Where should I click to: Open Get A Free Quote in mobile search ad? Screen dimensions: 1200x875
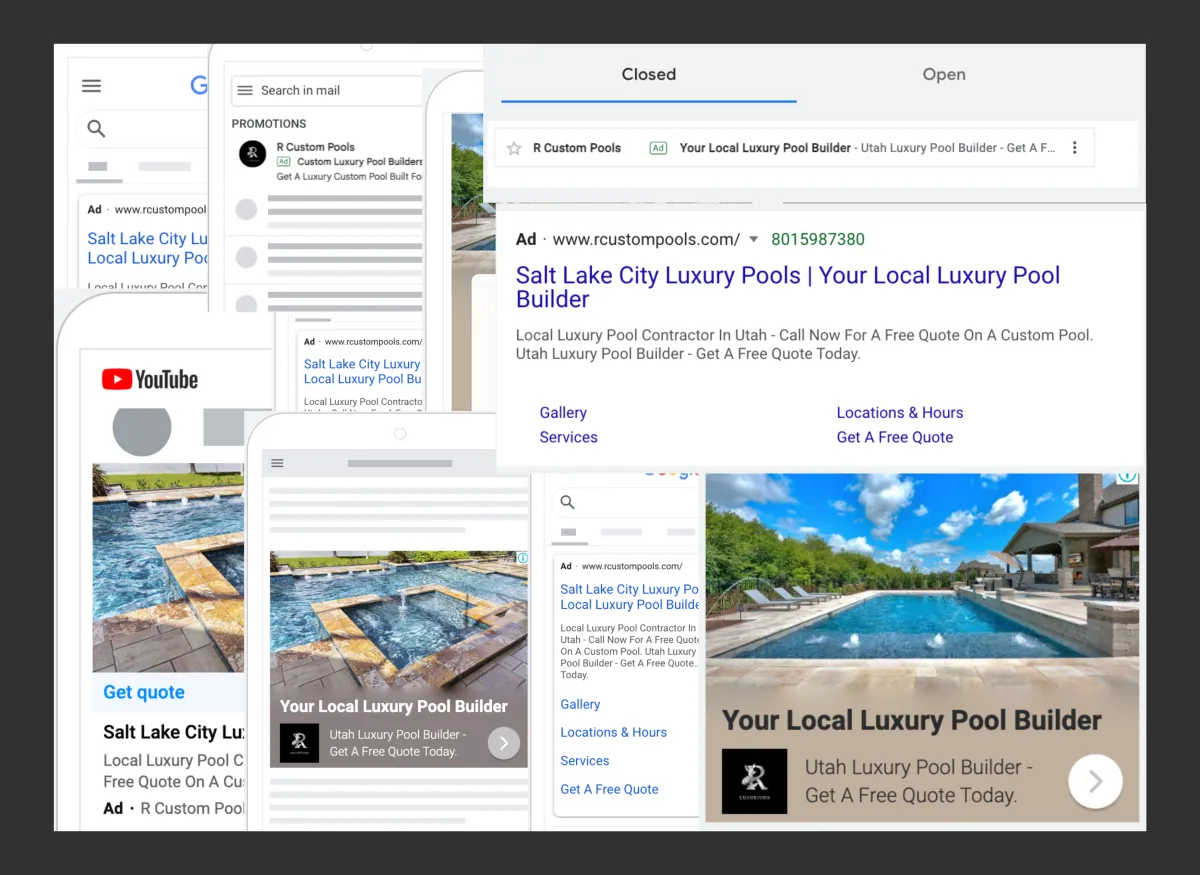point(609,789)
